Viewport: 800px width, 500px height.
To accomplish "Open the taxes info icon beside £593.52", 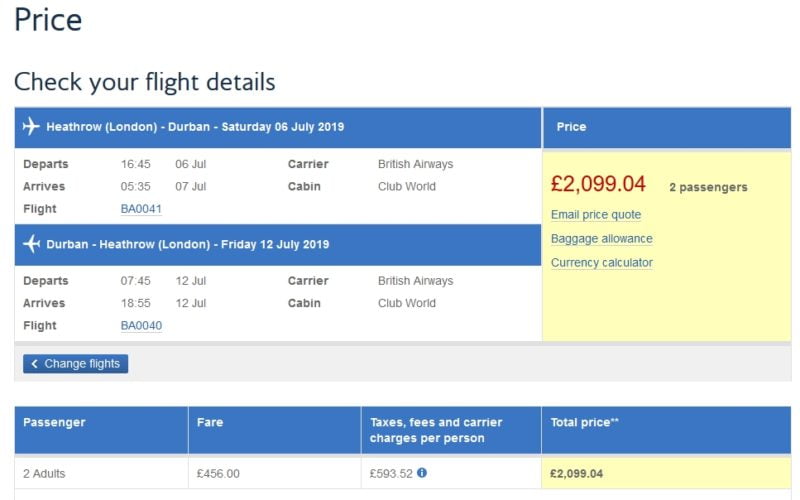I will pos(422,472).
